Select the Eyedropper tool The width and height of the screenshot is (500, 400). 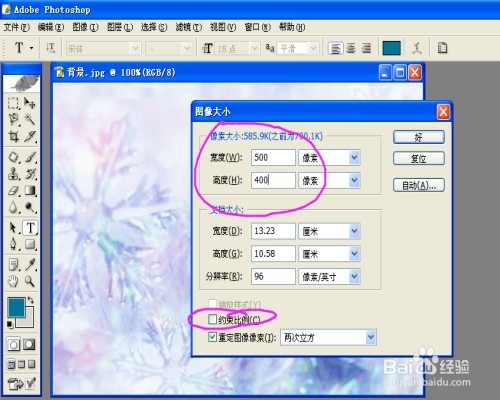[x=30, y=265]
